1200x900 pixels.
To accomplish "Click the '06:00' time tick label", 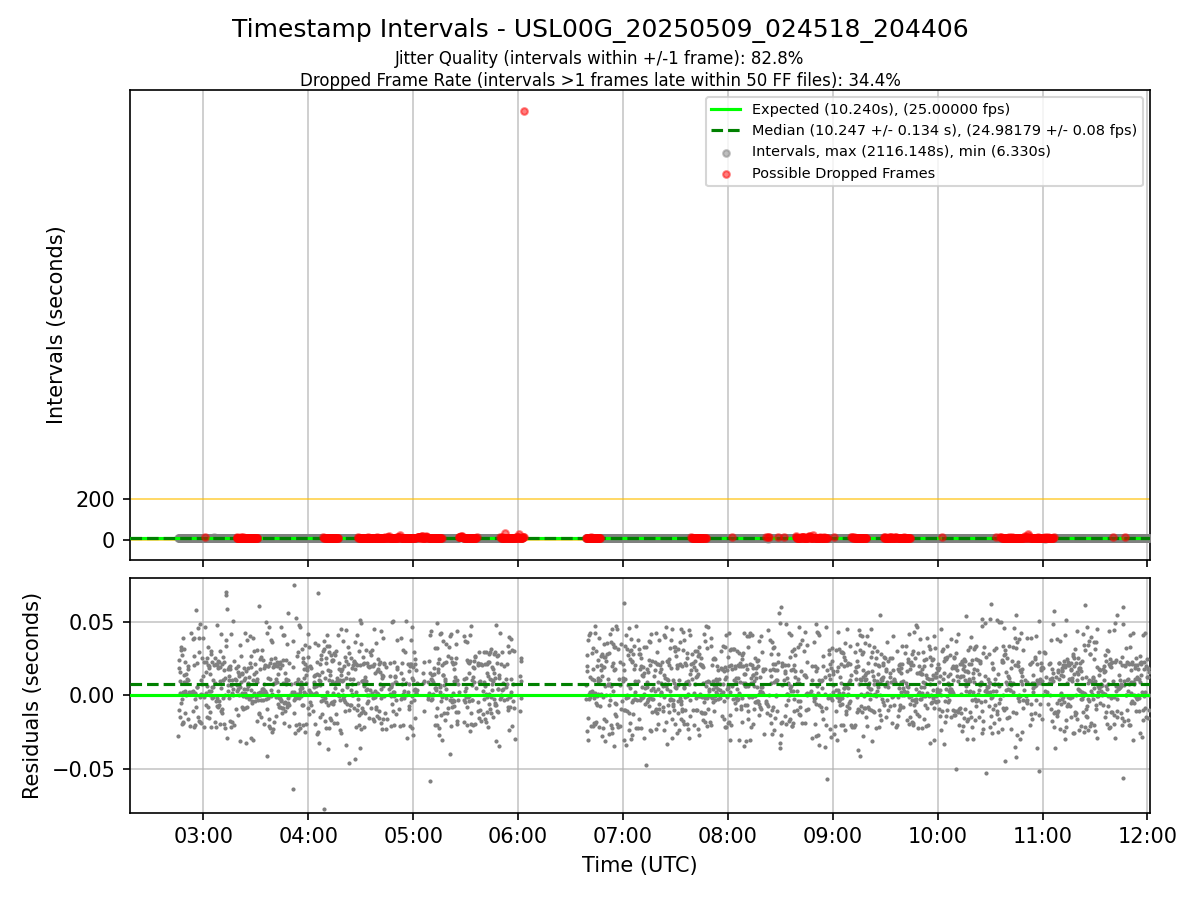I will [518, 835].
